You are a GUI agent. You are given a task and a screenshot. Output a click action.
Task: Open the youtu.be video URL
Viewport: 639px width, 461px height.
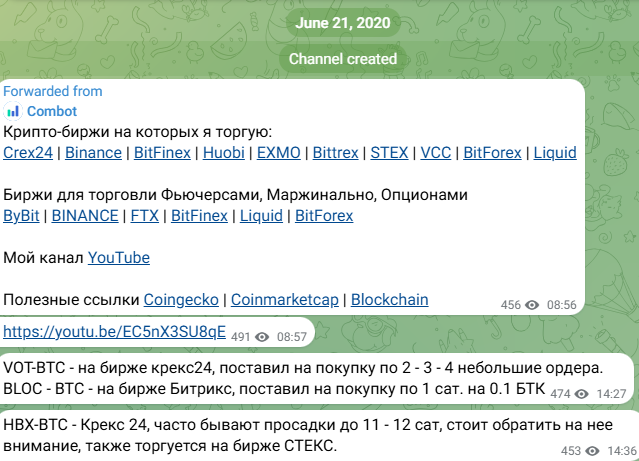coord(115,332)
